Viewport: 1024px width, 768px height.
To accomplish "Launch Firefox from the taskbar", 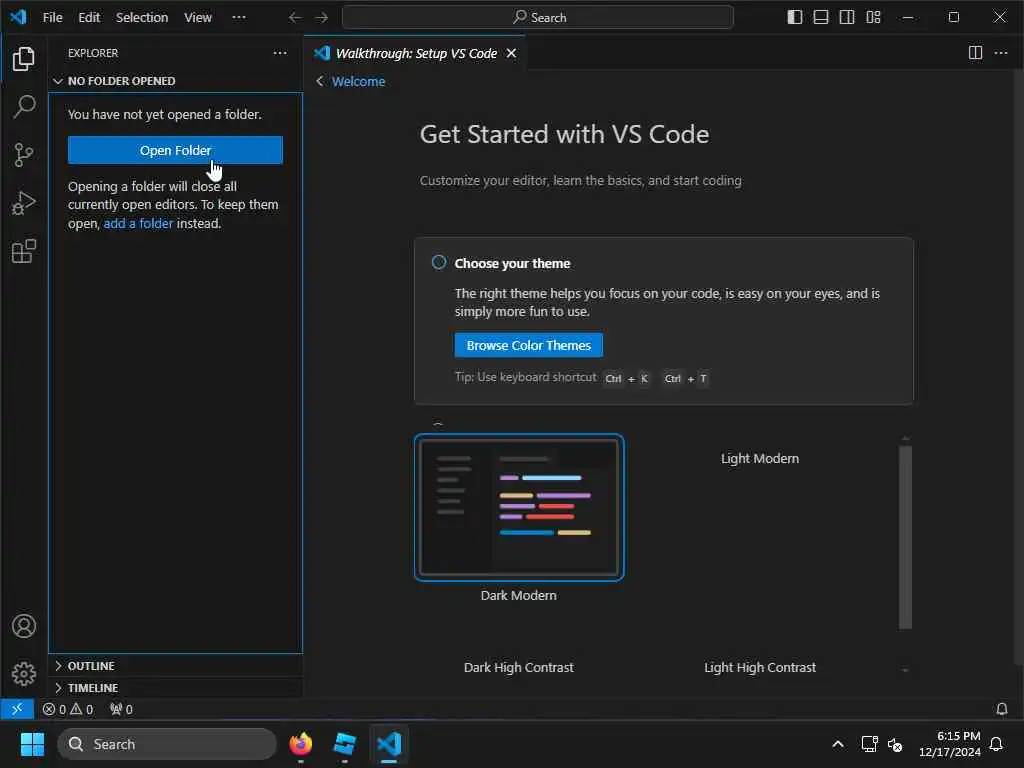I will [x=300, y=744].
